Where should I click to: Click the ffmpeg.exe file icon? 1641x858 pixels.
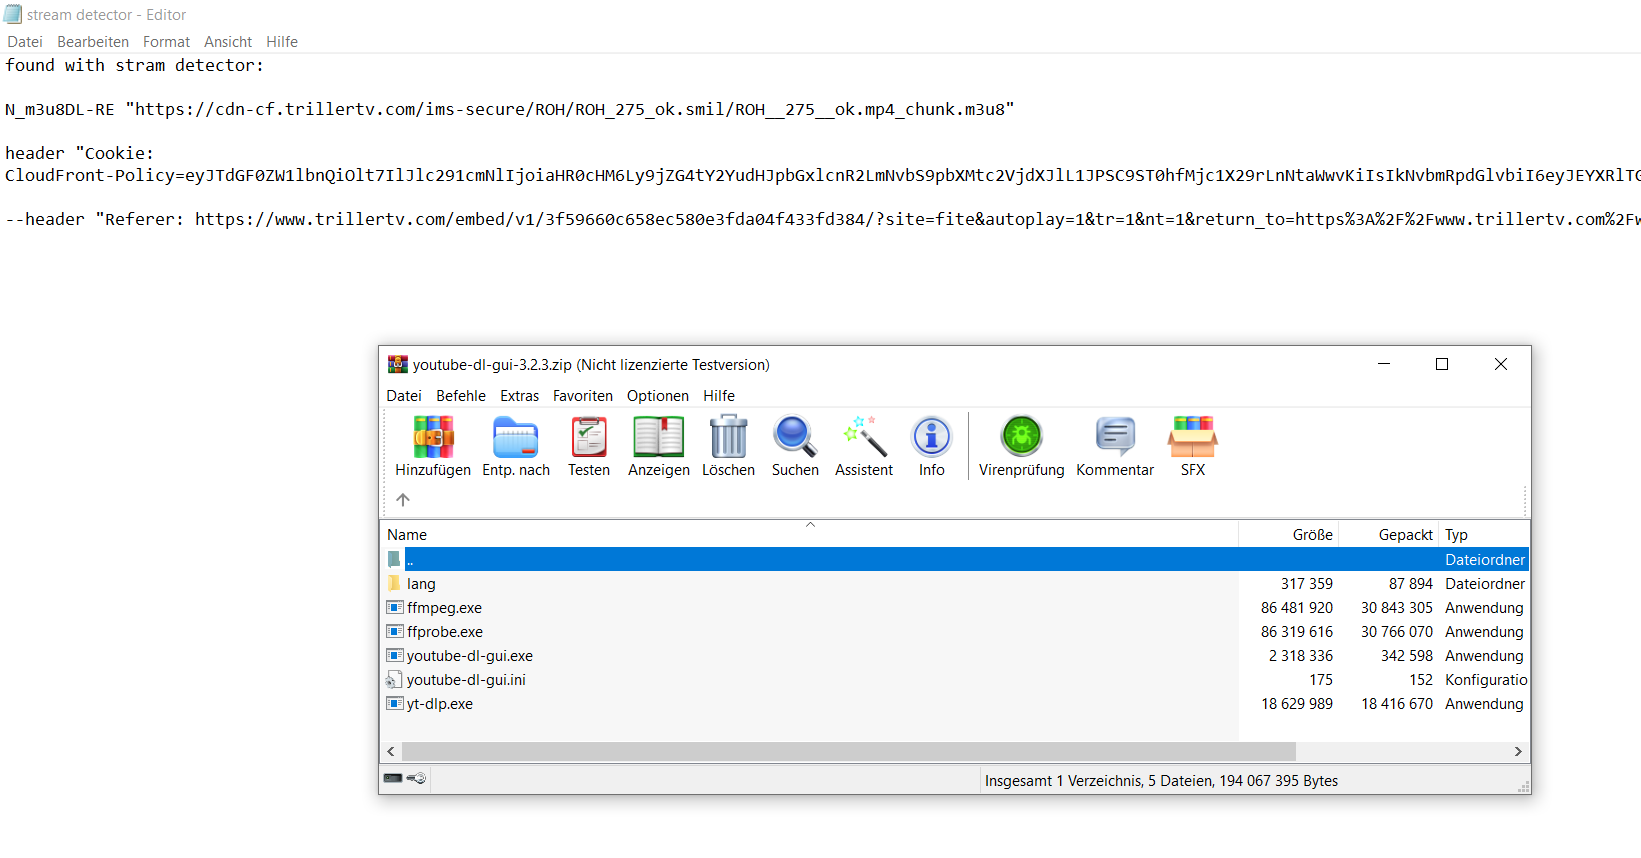tap(395, 607)
